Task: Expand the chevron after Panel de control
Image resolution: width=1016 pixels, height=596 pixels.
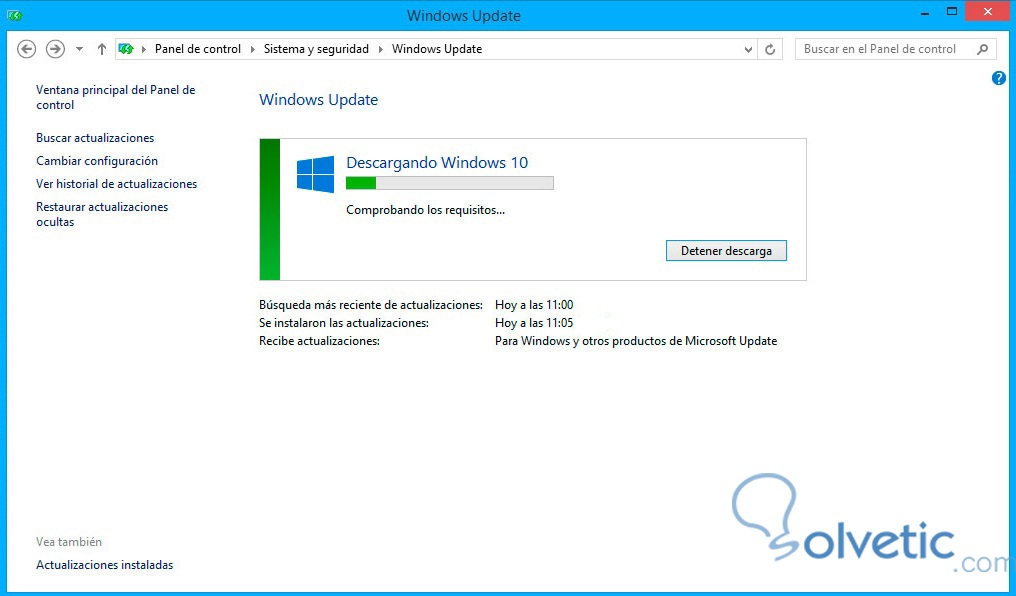Action: click(x=253, y=49)
